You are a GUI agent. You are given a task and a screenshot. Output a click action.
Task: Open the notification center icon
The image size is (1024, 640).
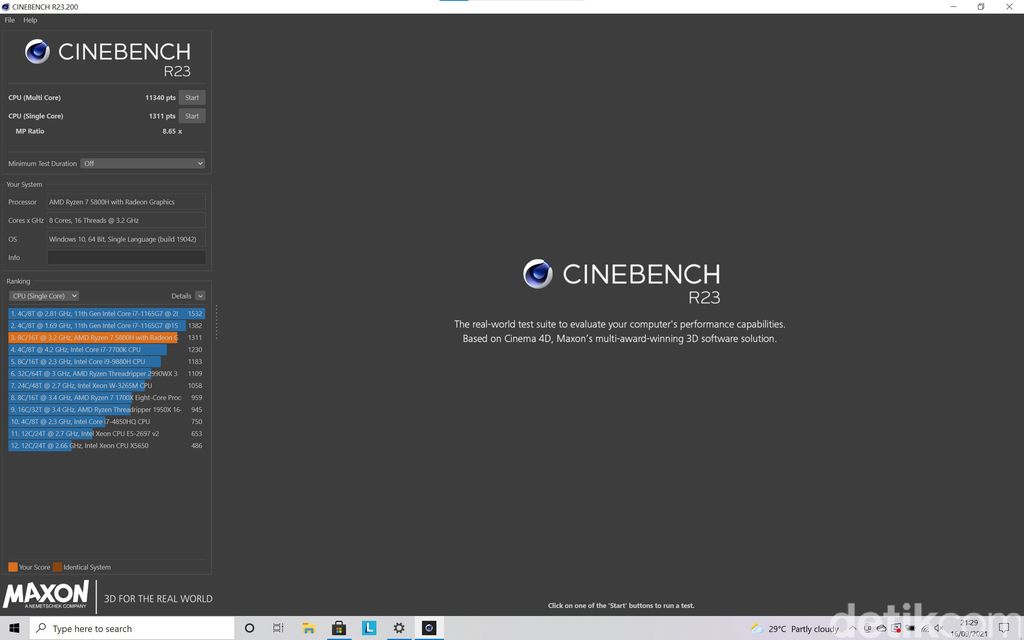click(x=1004, y=628)
